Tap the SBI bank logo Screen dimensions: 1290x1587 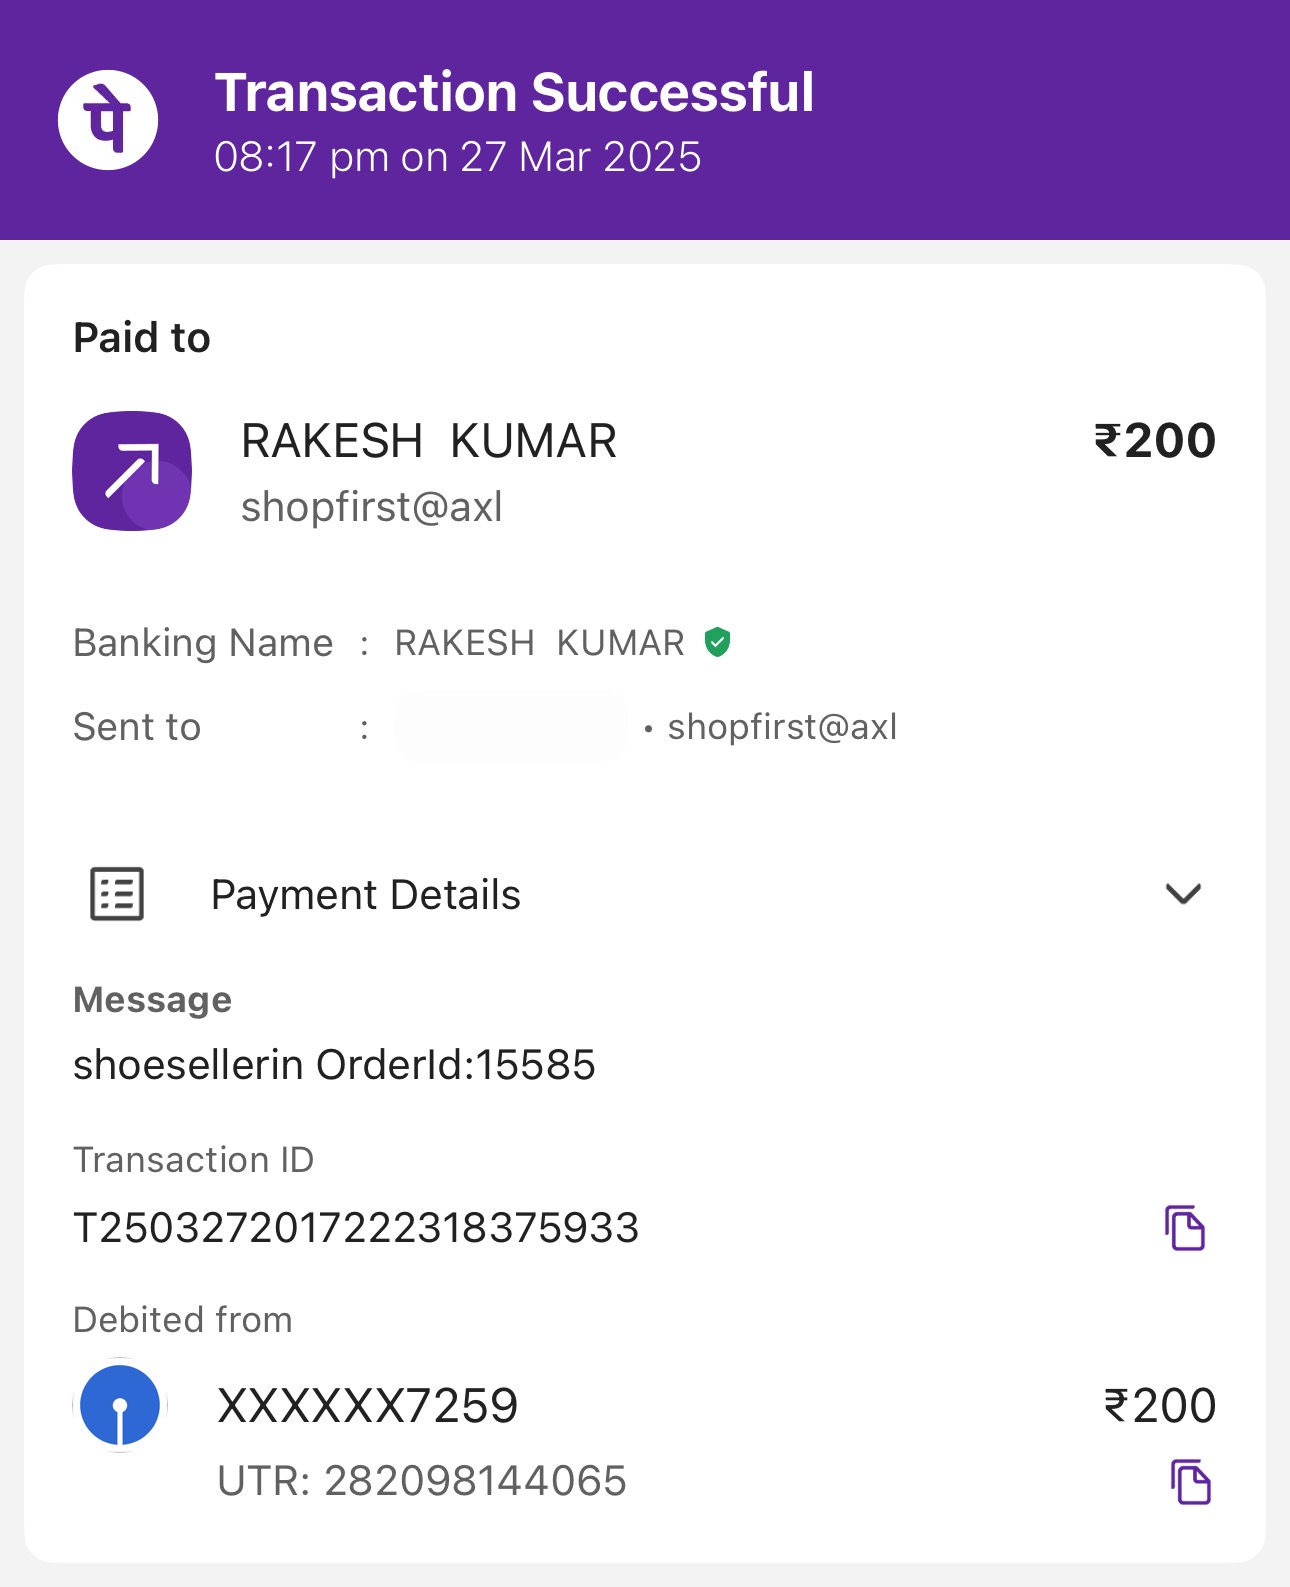(120, 1405)
